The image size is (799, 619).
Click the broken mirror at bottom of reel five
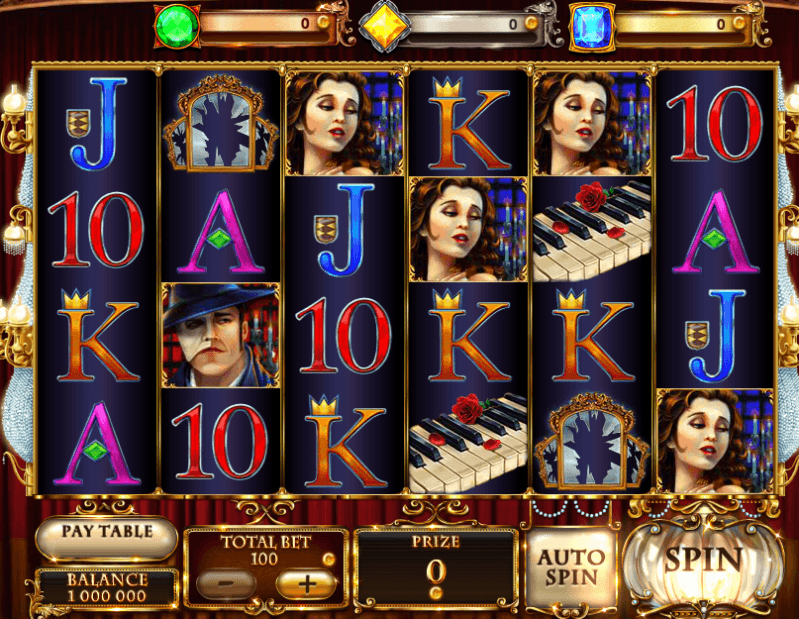click(592, 441)
